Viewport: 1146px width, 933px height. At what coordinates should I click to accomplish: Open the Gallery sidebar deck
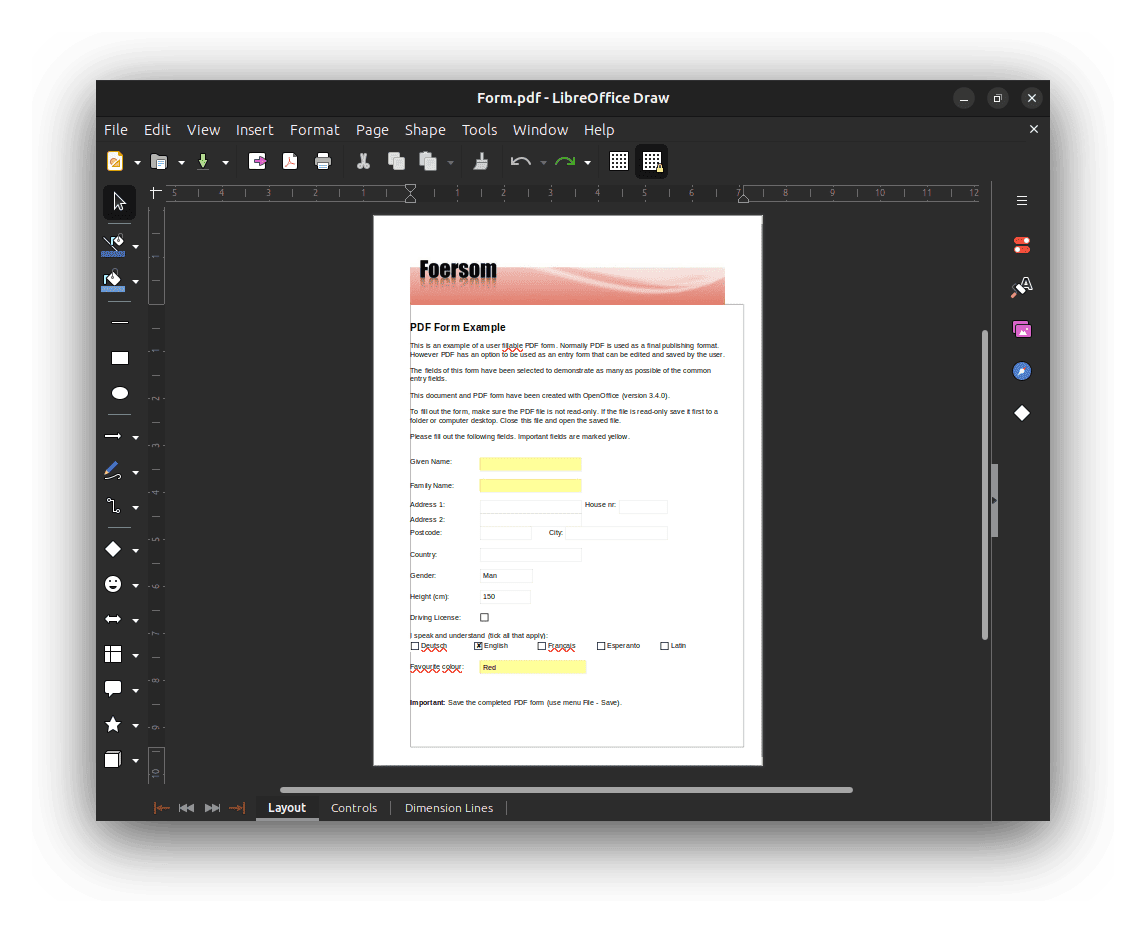[1022, 330]
